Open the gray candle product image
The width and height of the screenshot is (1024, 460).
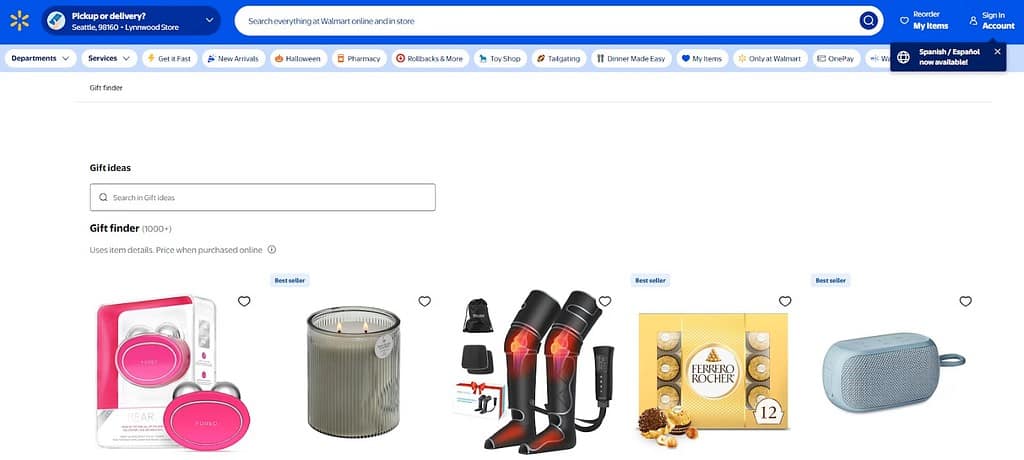353,371
